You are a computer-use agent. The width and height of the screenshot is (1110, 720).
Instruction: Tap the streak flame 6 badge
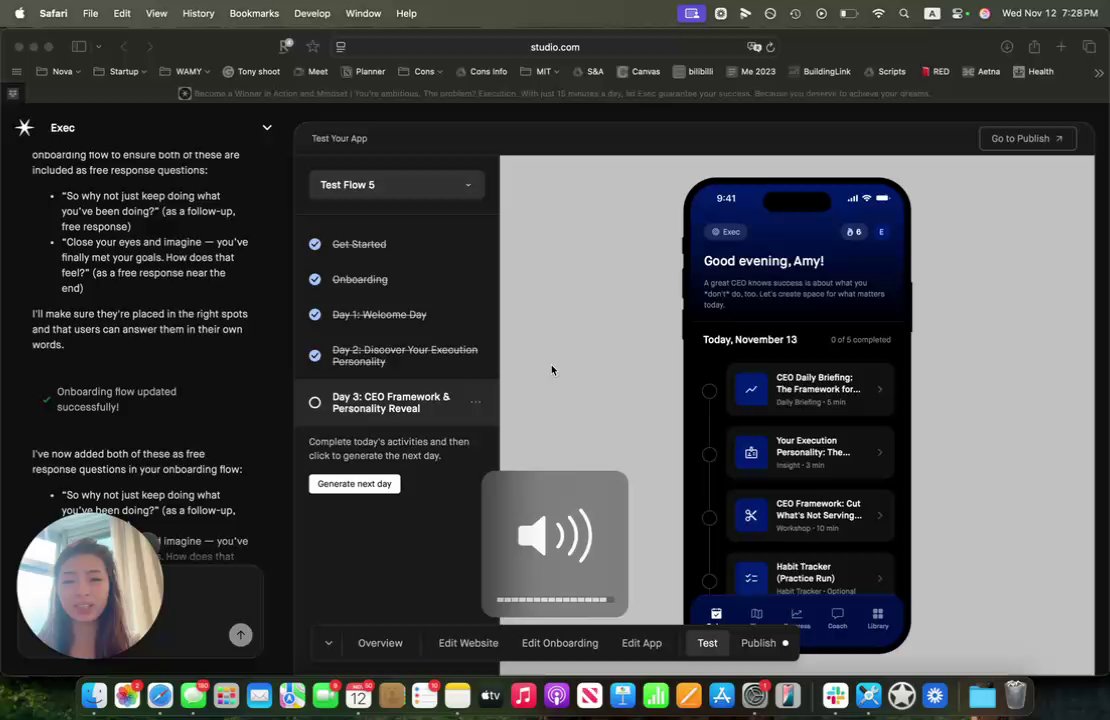[854, 232]
